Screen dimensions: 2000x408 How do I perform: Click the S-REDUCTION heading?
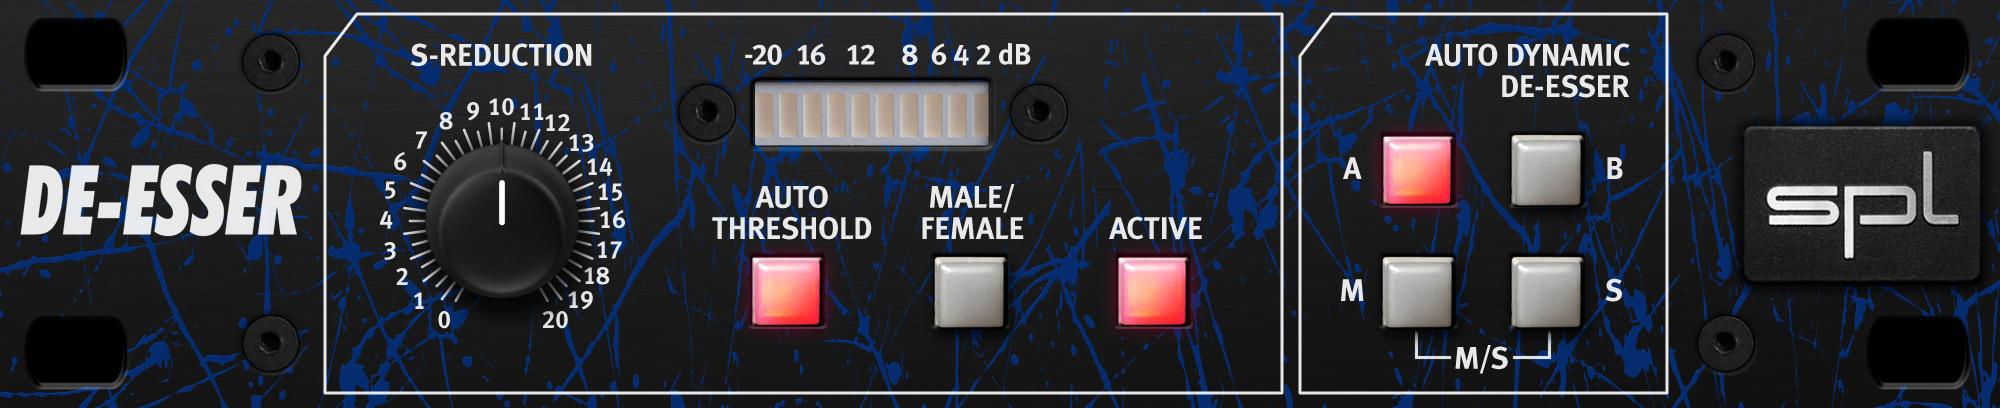(502, 56)
